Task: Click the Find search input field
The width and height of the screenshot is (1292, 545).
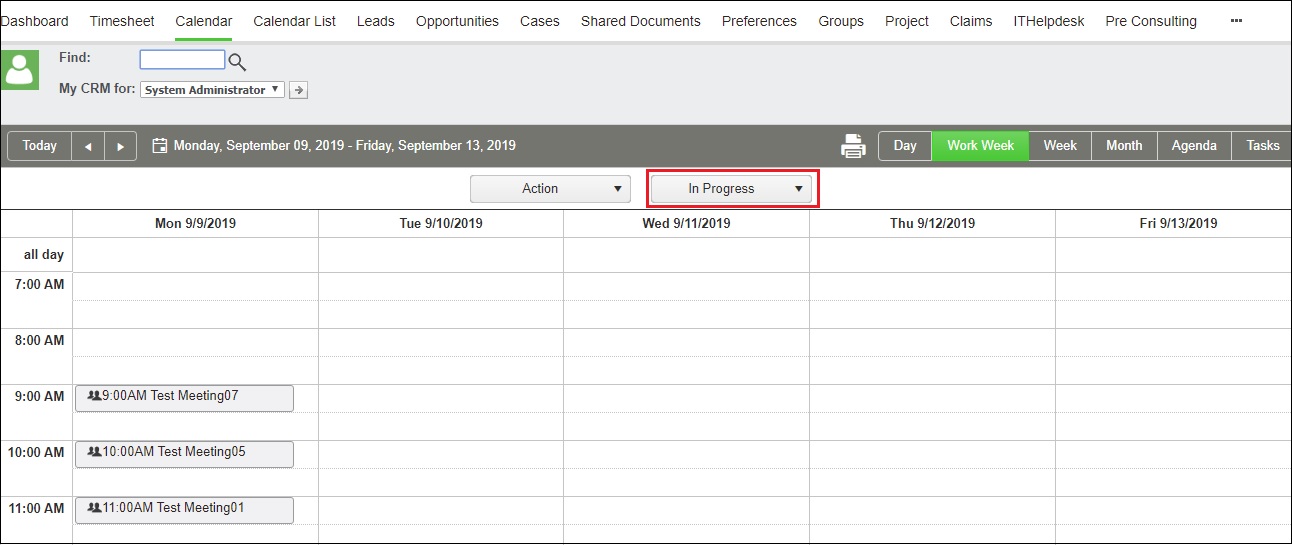Action: tap(182, 60)
